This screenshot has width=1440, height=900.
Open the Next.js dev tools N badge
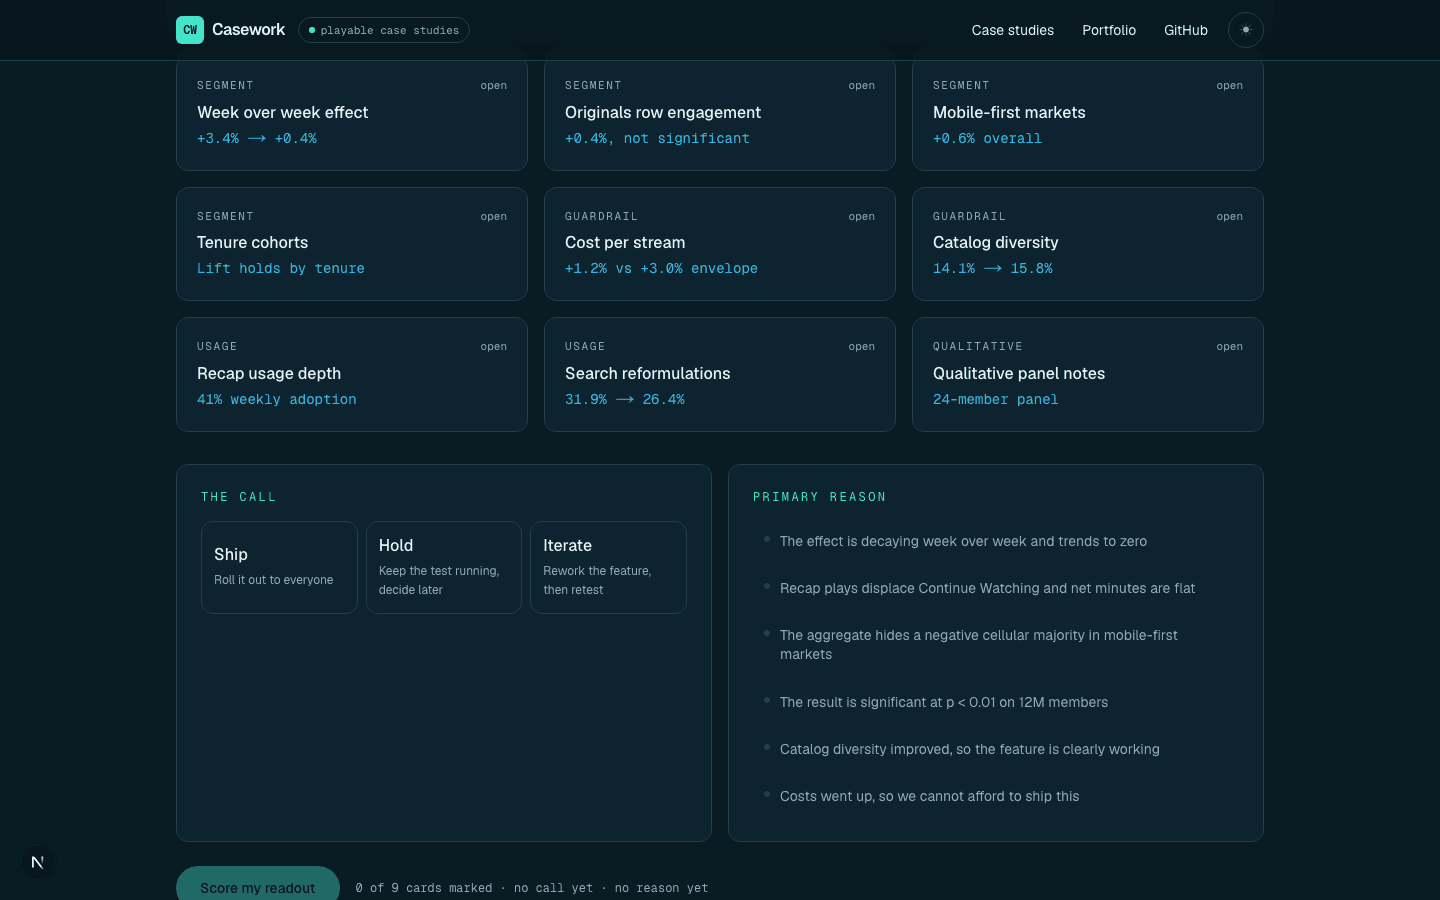[x=38, y=862]
